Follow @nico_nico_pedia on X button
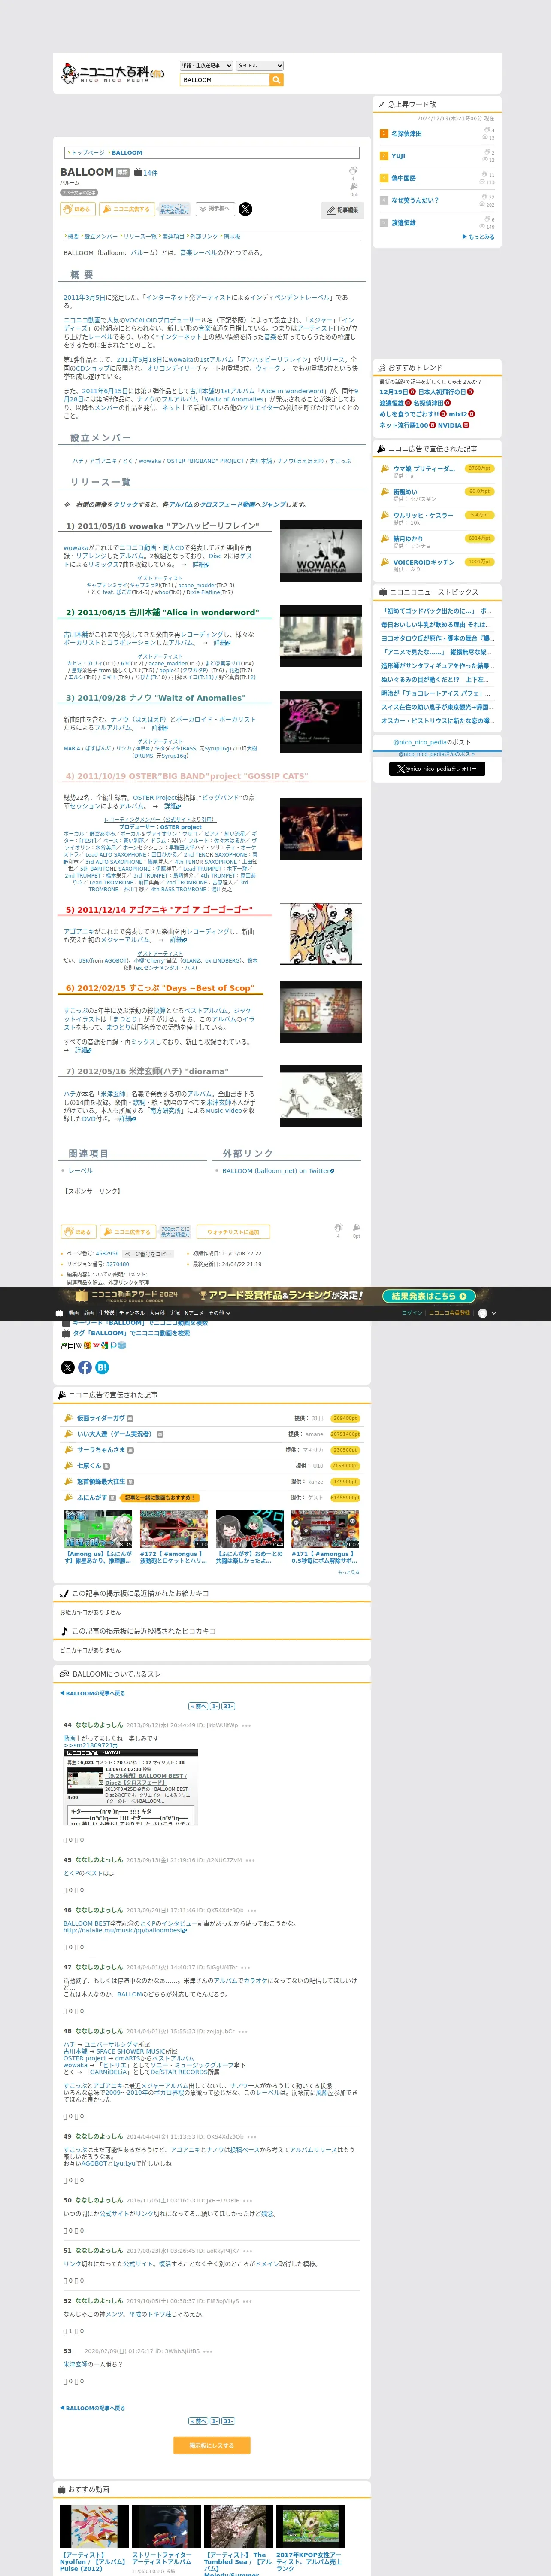 pyautogui.click(x=437, y=769)
